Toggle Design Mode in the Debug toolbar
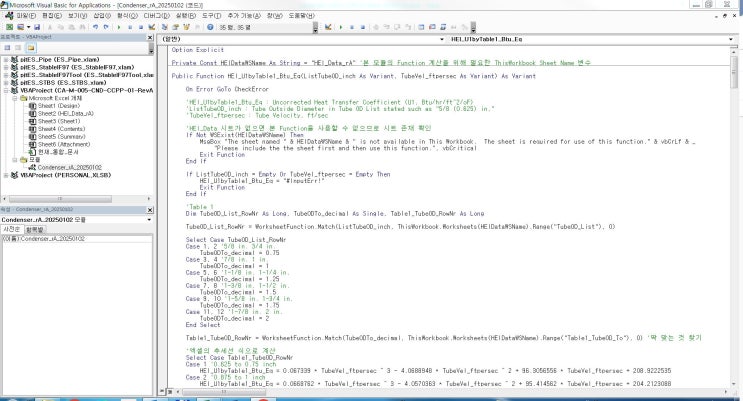Screen dimensions: 743x401 (x=328, y=27)
